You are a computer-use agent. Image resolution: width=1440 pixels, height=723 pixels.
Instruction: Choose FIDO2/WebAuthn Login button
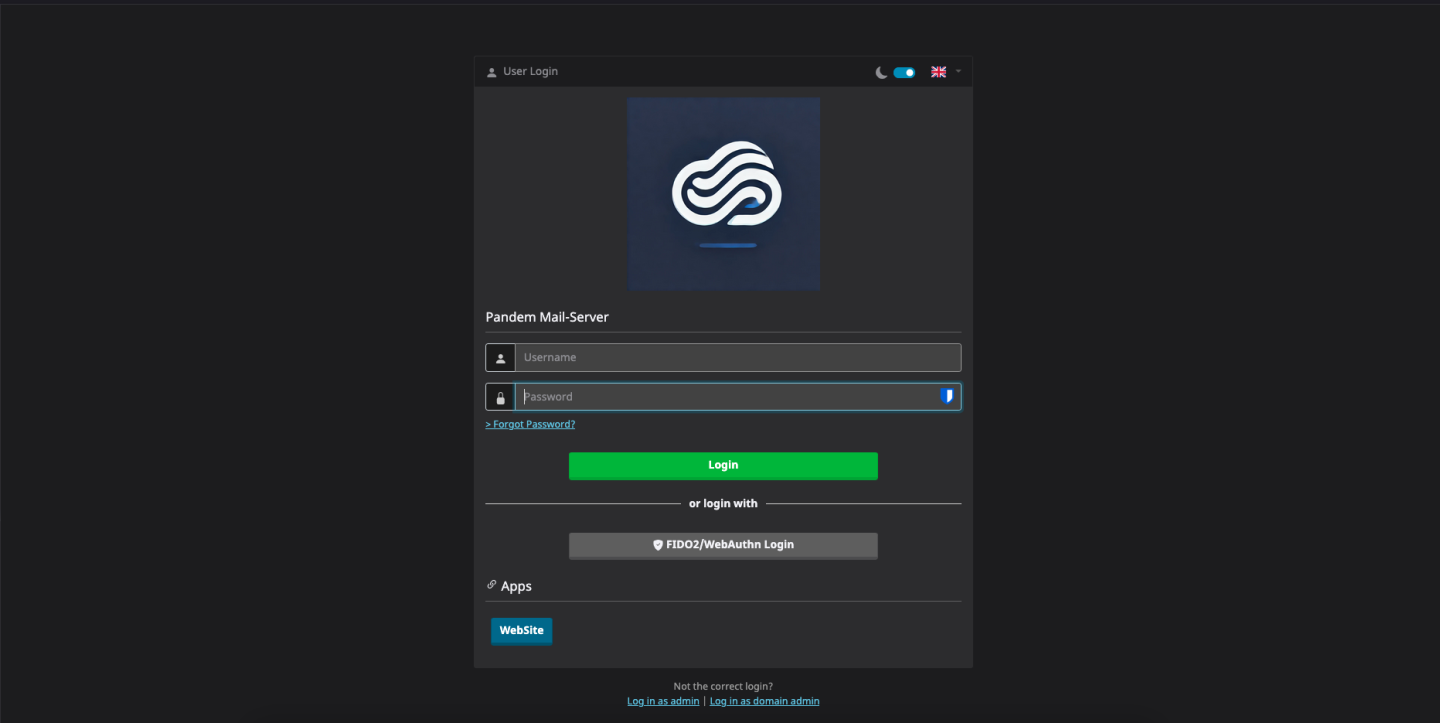tap(723, 545)
